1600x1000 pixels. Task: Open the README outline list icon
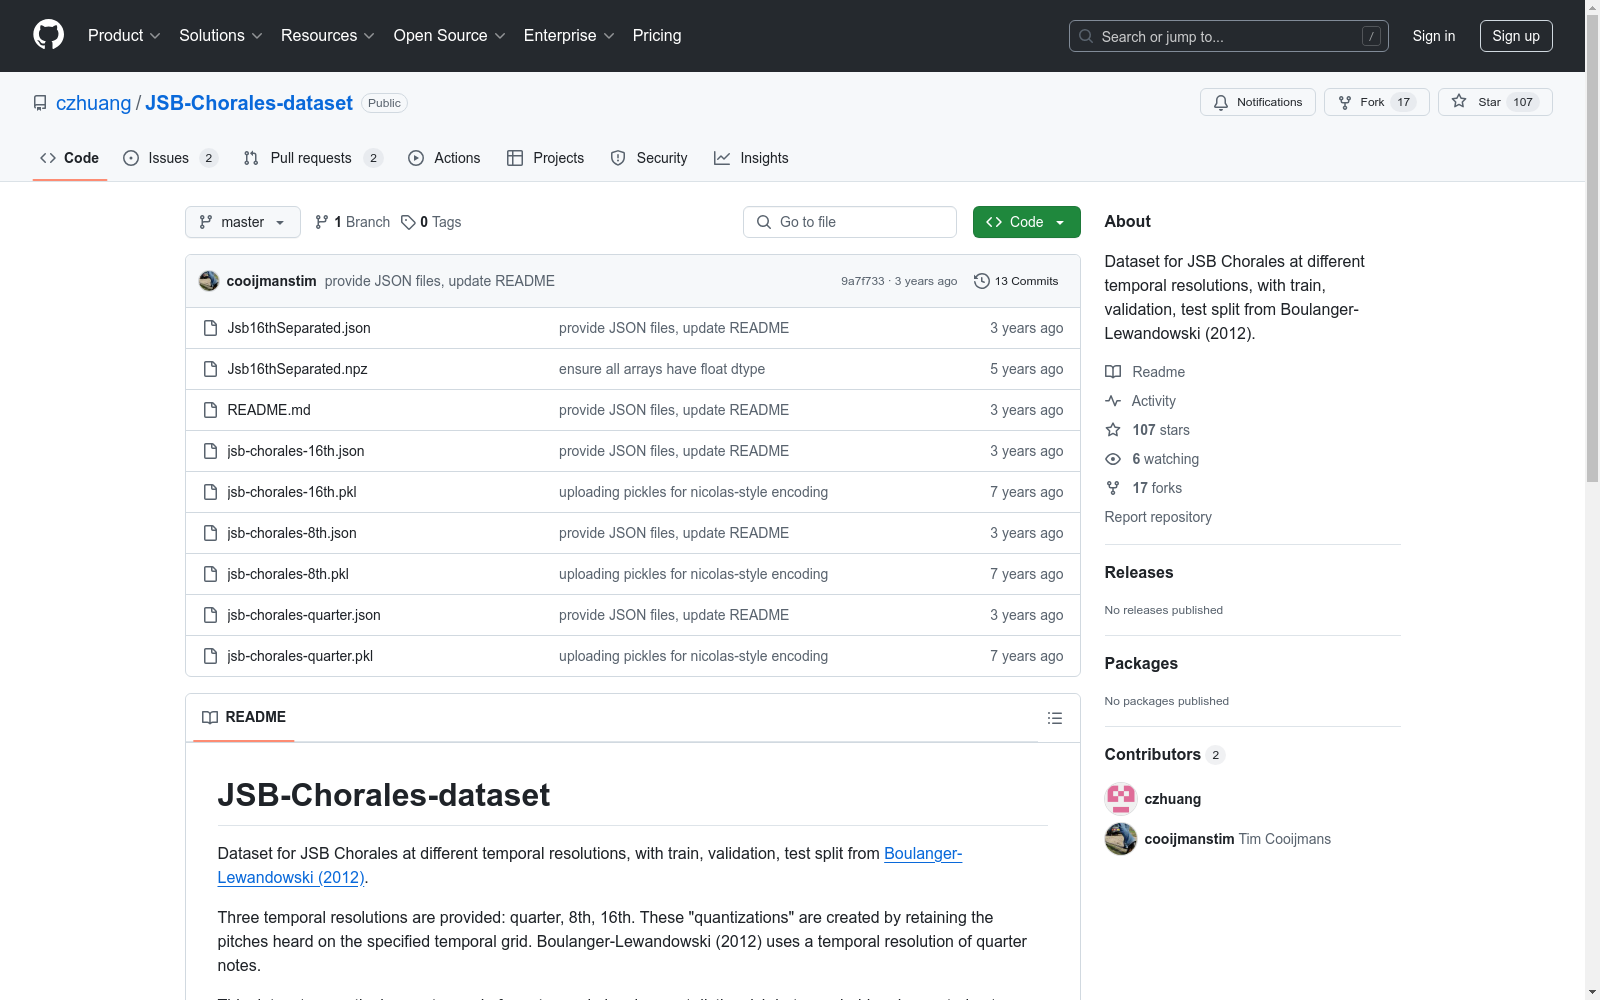point(1055,718)
